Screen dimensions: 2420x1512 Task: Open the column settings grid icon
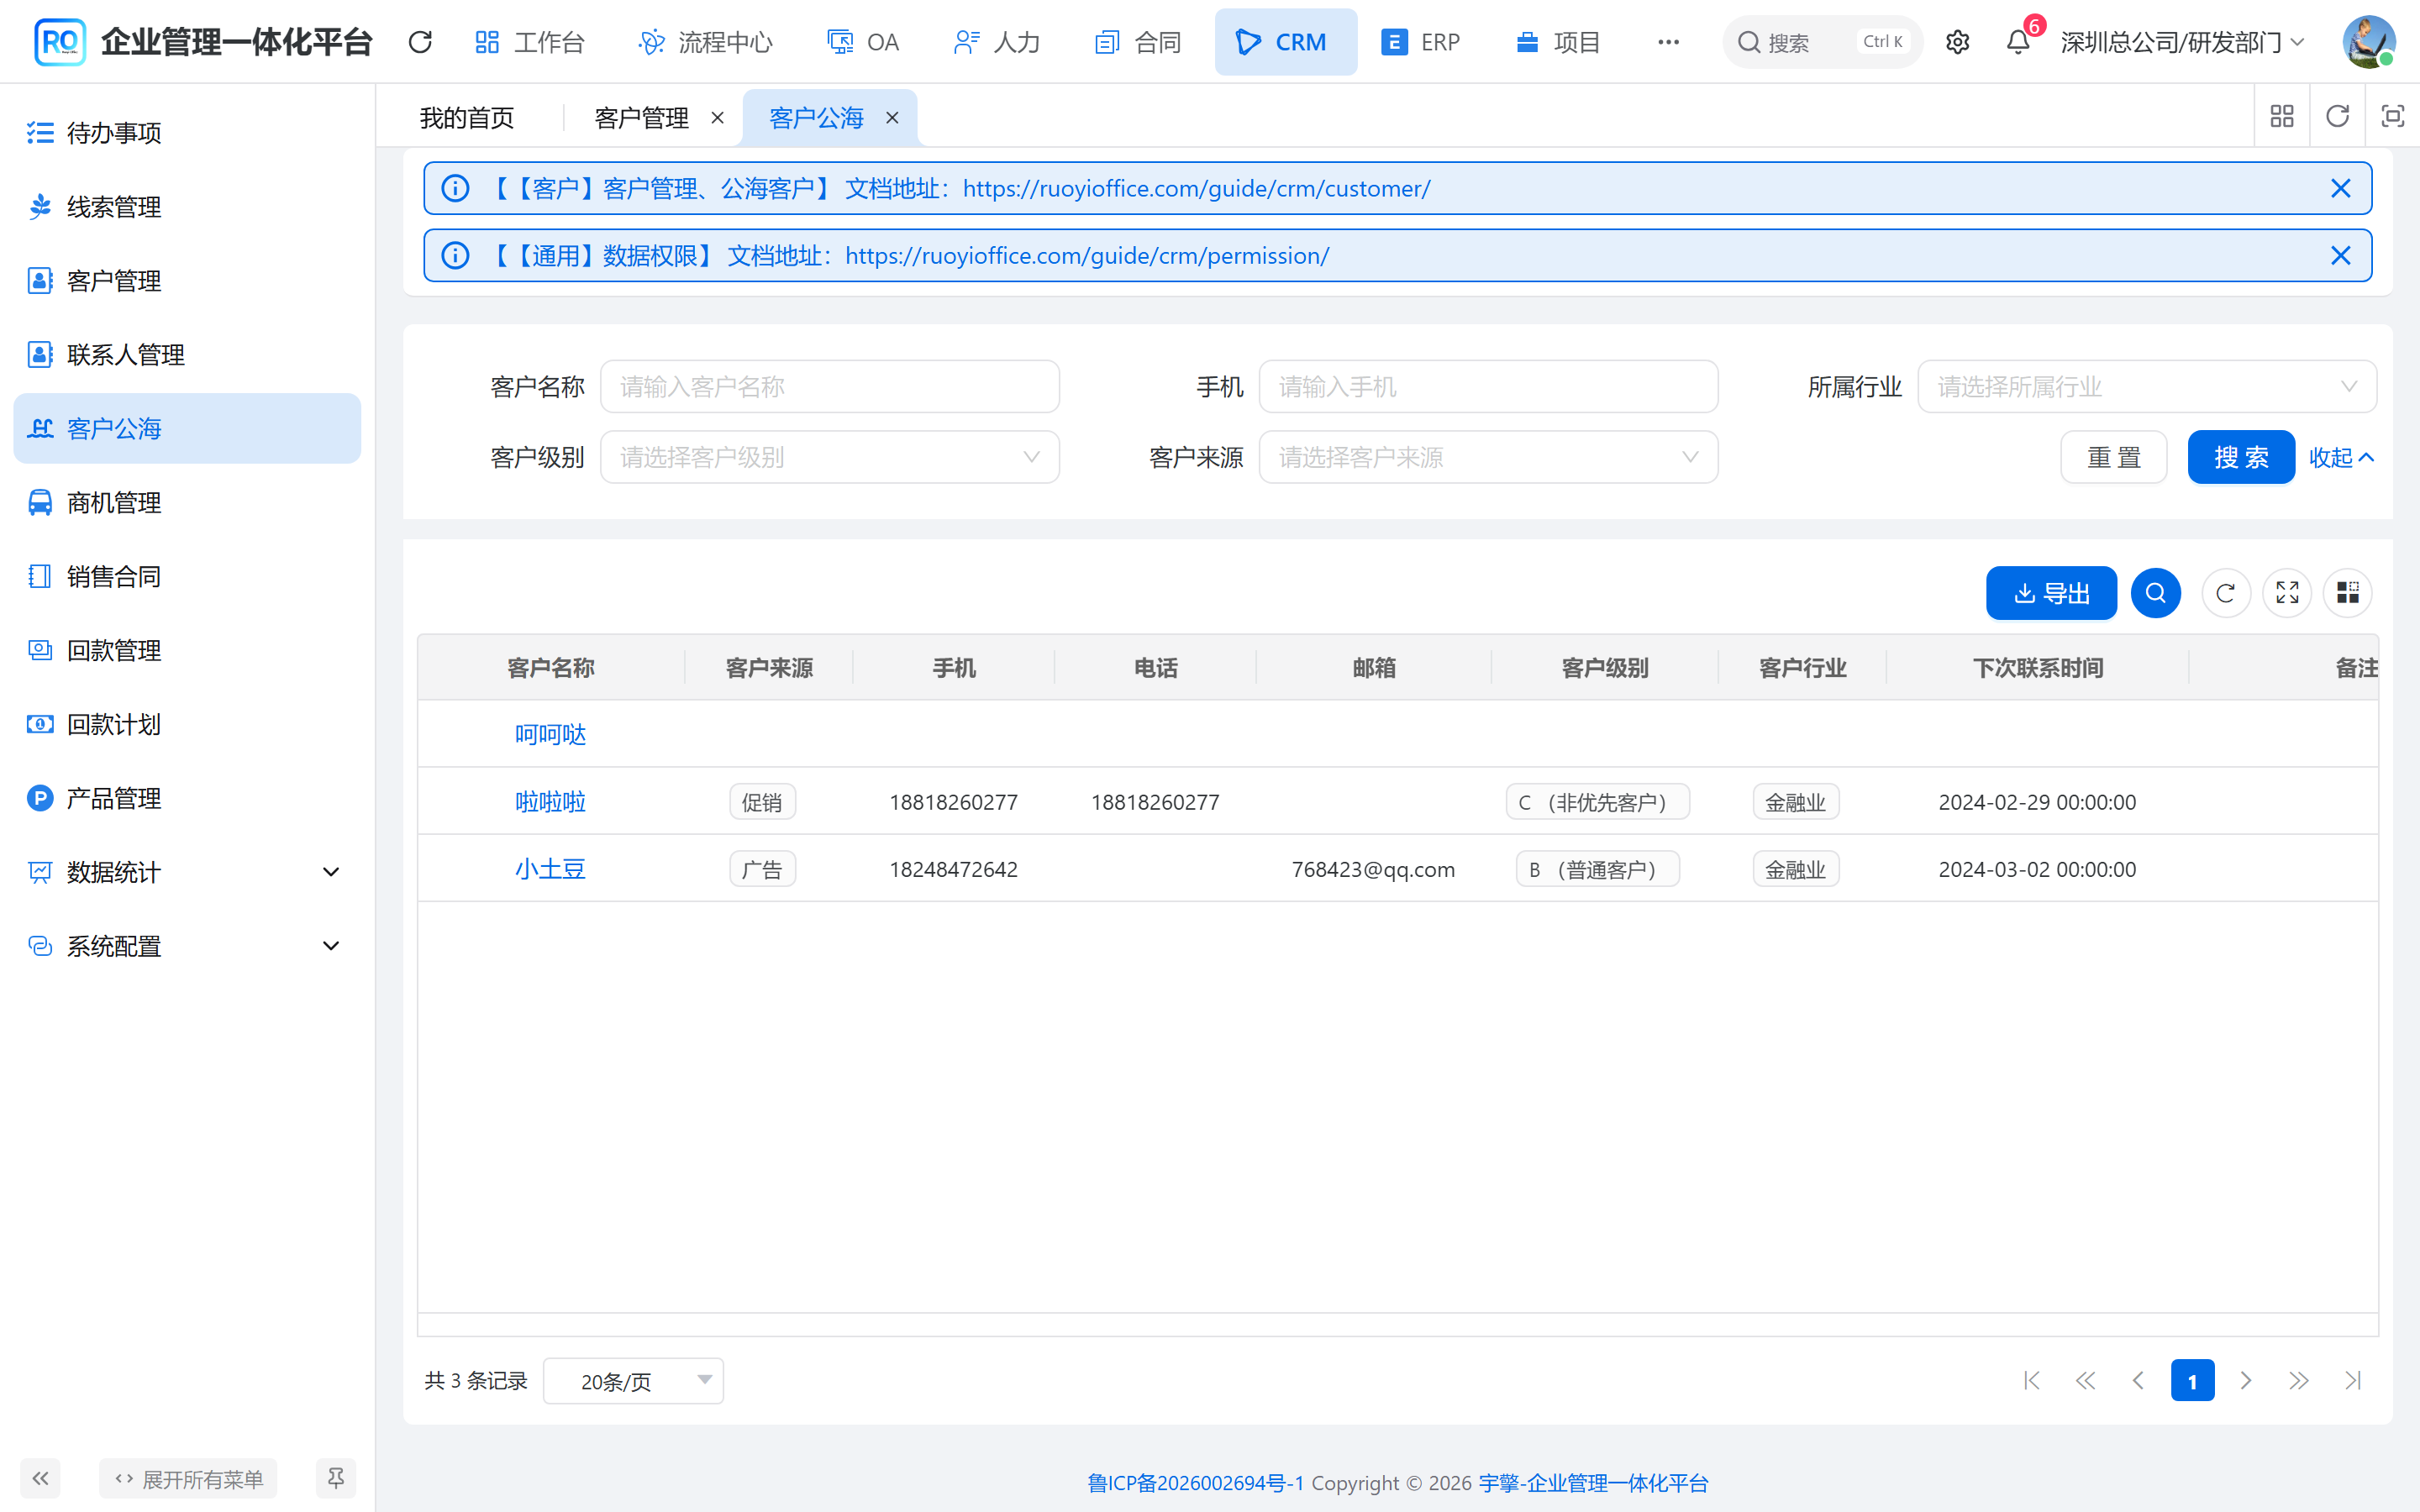2348,593
